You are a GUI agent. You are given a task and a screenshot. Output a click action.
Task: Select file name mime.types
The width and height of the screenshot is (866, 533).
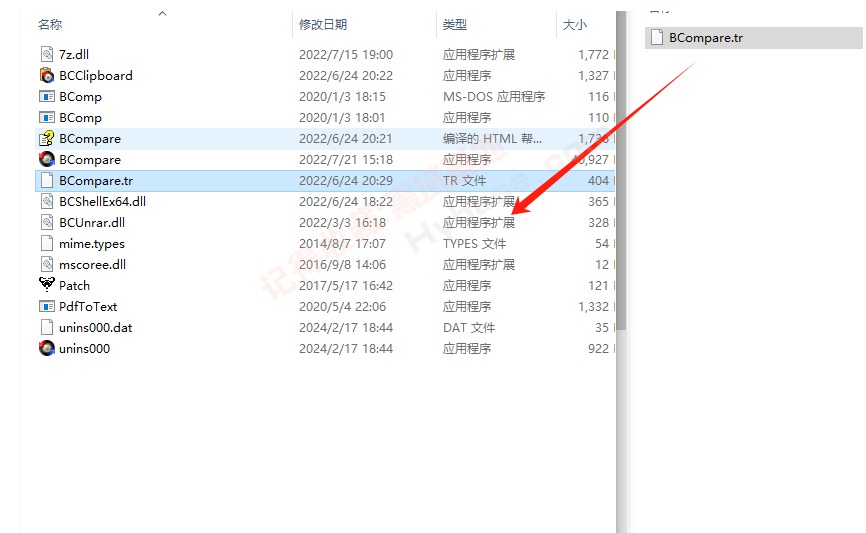[92, 244]
